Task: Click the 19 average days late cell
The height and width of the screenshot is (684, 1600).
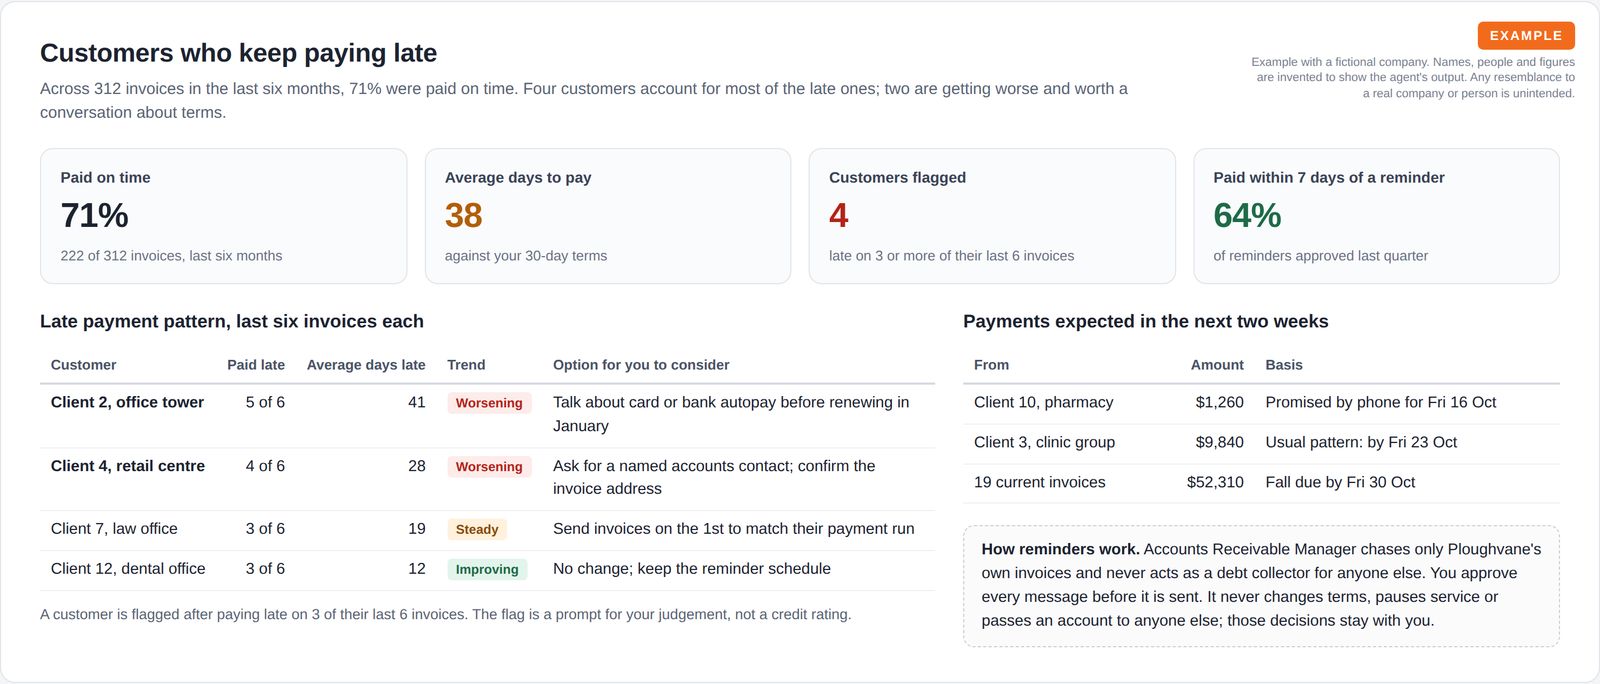Action: pos(417,529)
